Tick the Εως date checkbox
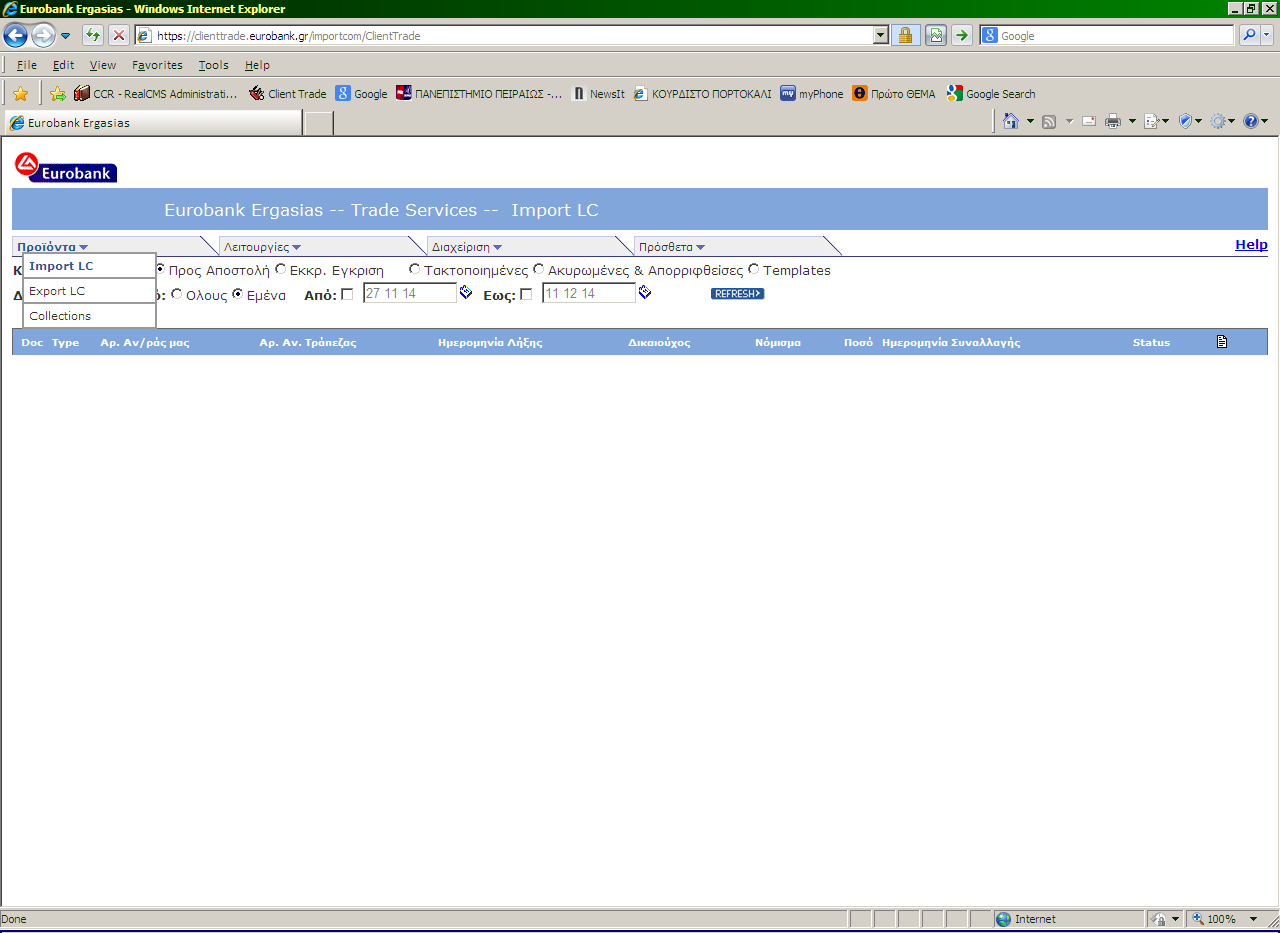Image resolution: width=1280 pixels, height=933 pixels. tap(526, 294)
